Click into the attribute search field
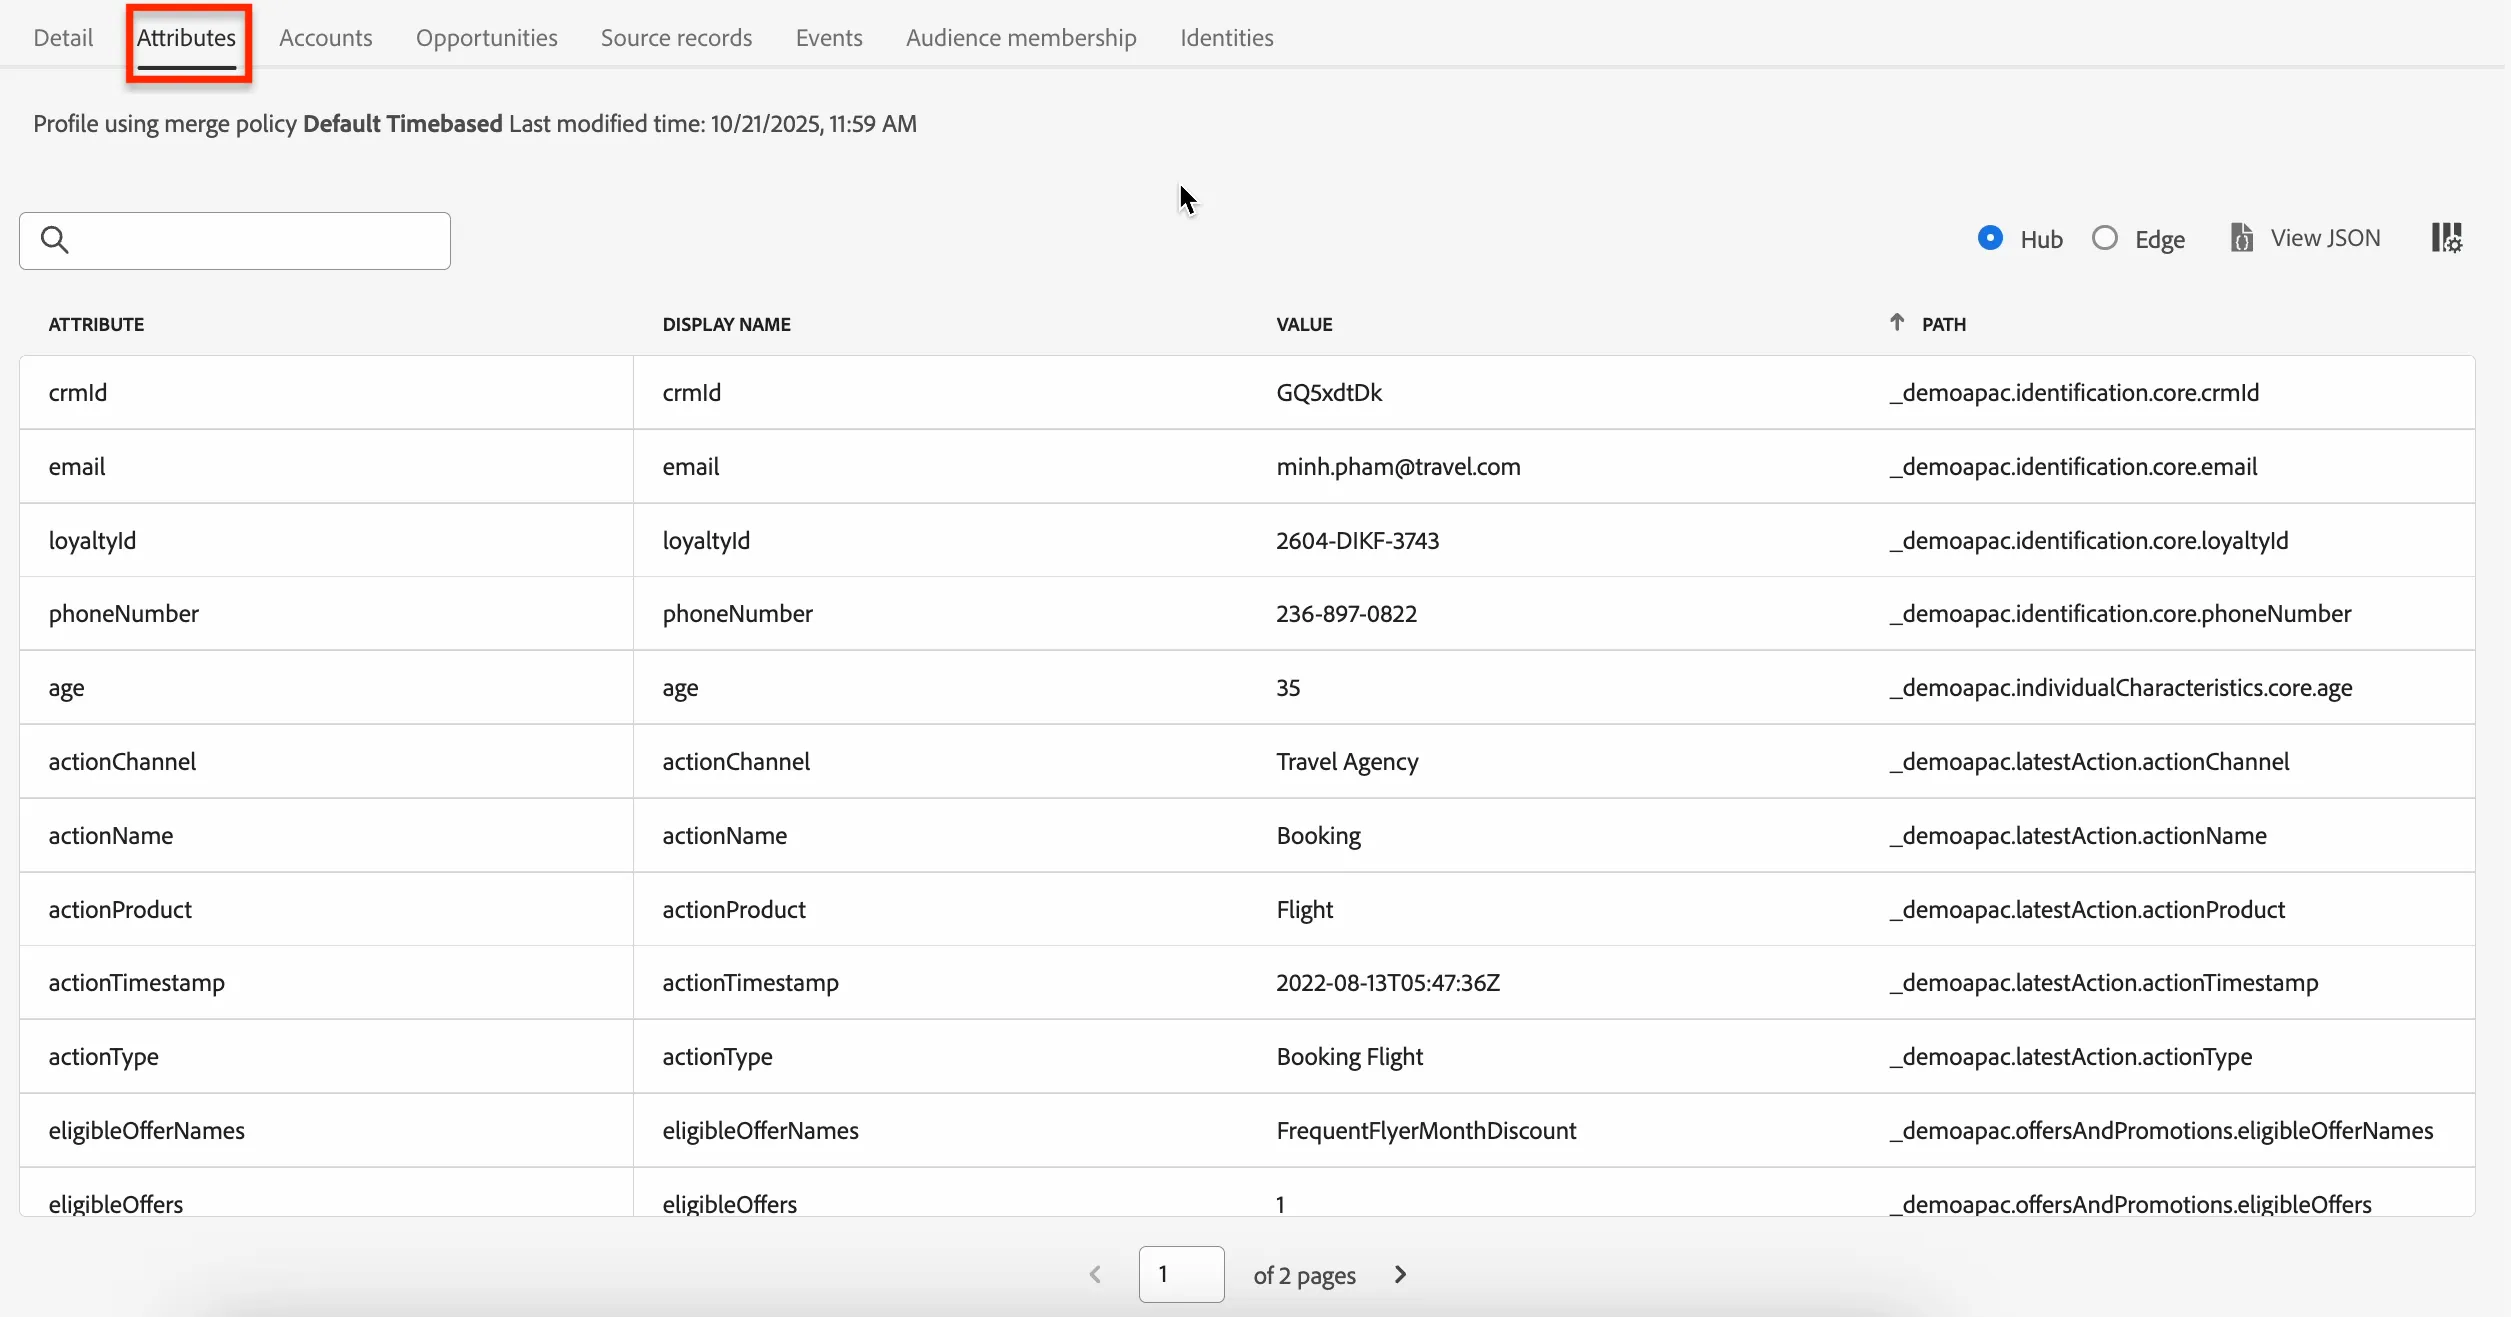This screenshot has height=1317, width=2511. point(235,241)
